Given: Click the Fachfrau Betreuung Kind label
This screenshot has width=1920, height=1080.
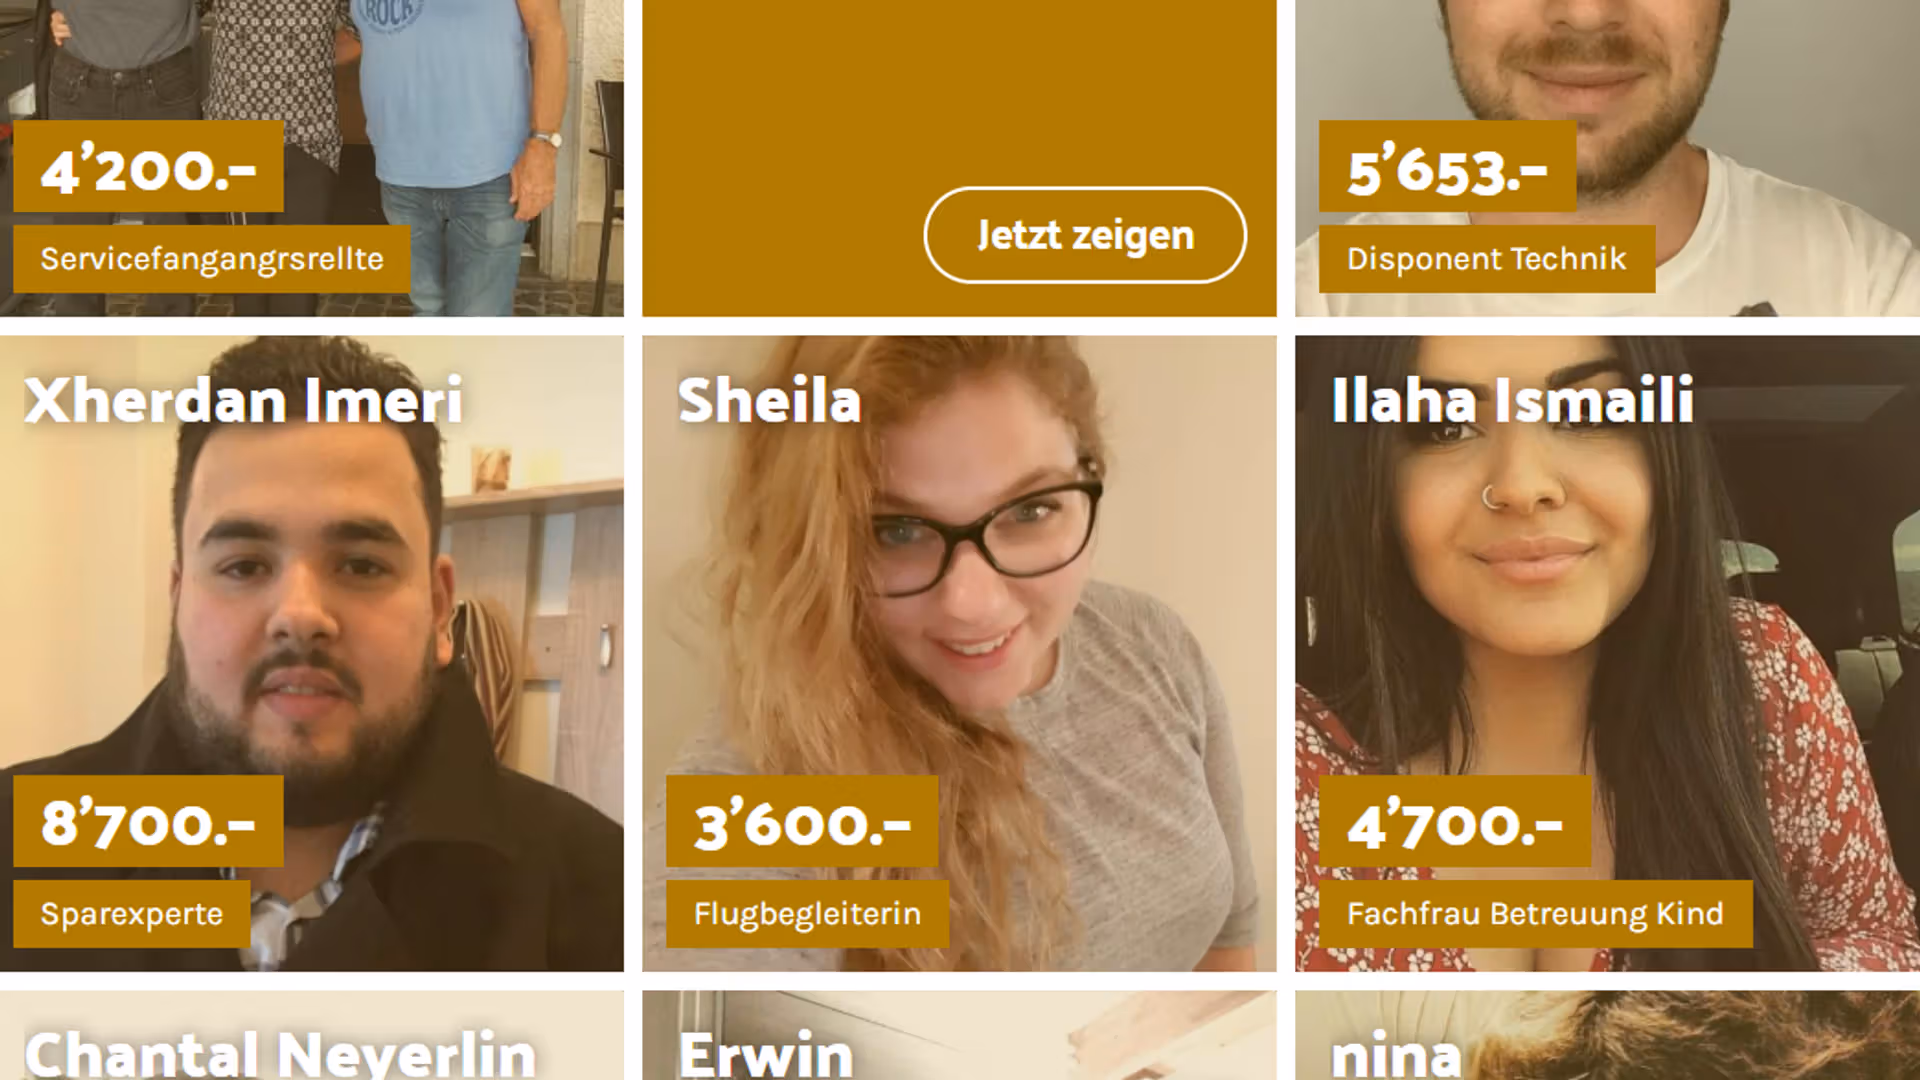Looking at the screenshot, I should (1535, 914).
